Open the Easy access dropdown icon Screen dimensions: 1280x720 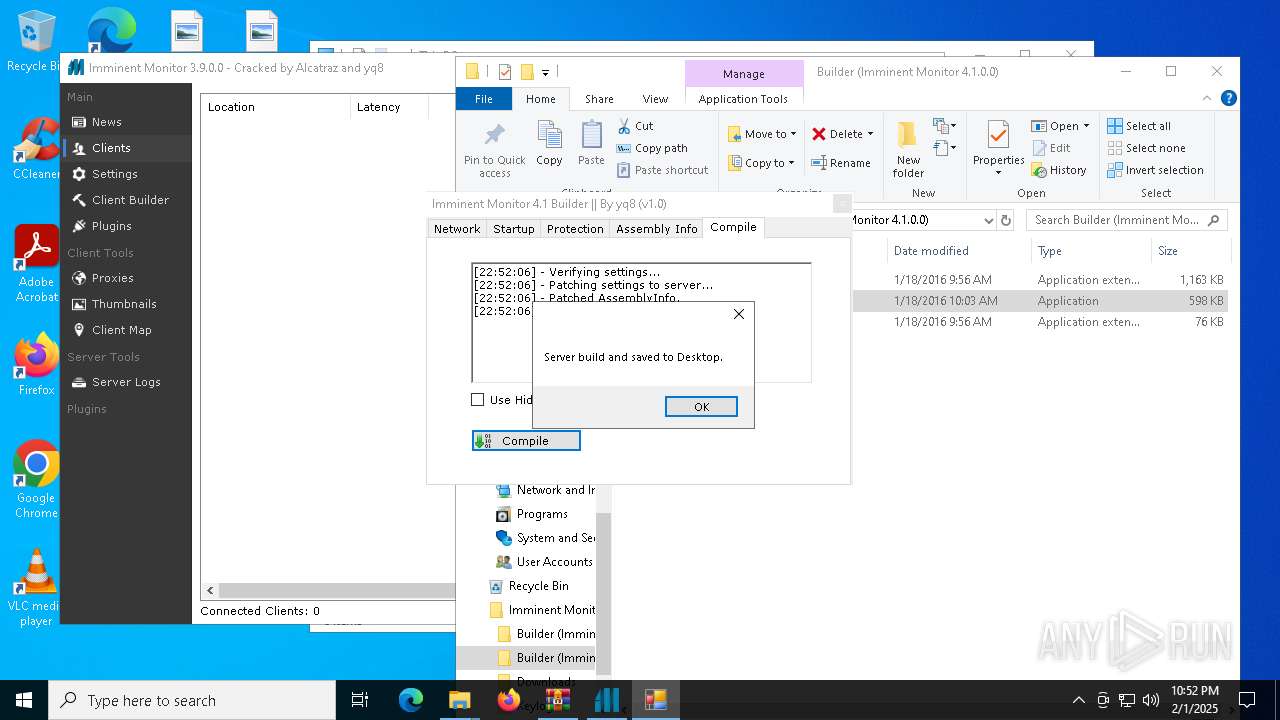[943, 148]
